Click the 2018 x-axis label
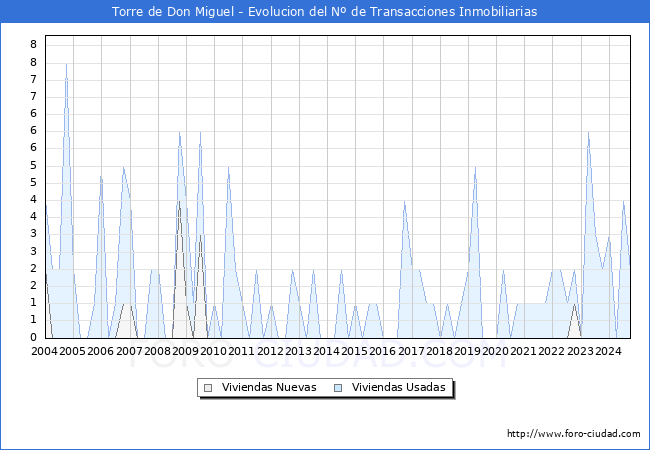This screenshot has height=450, width=650. click(439, 351)
